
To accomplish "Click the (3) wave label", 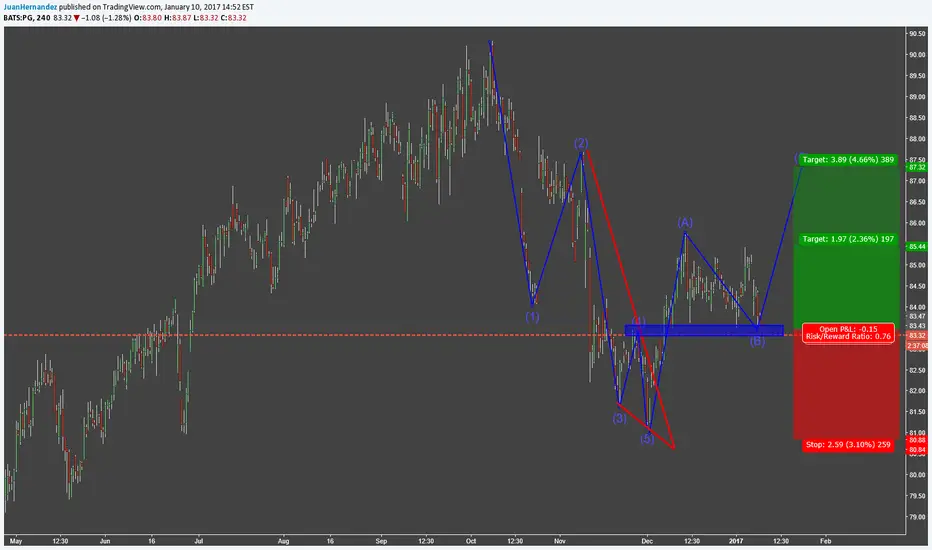I will click(619, 418).
